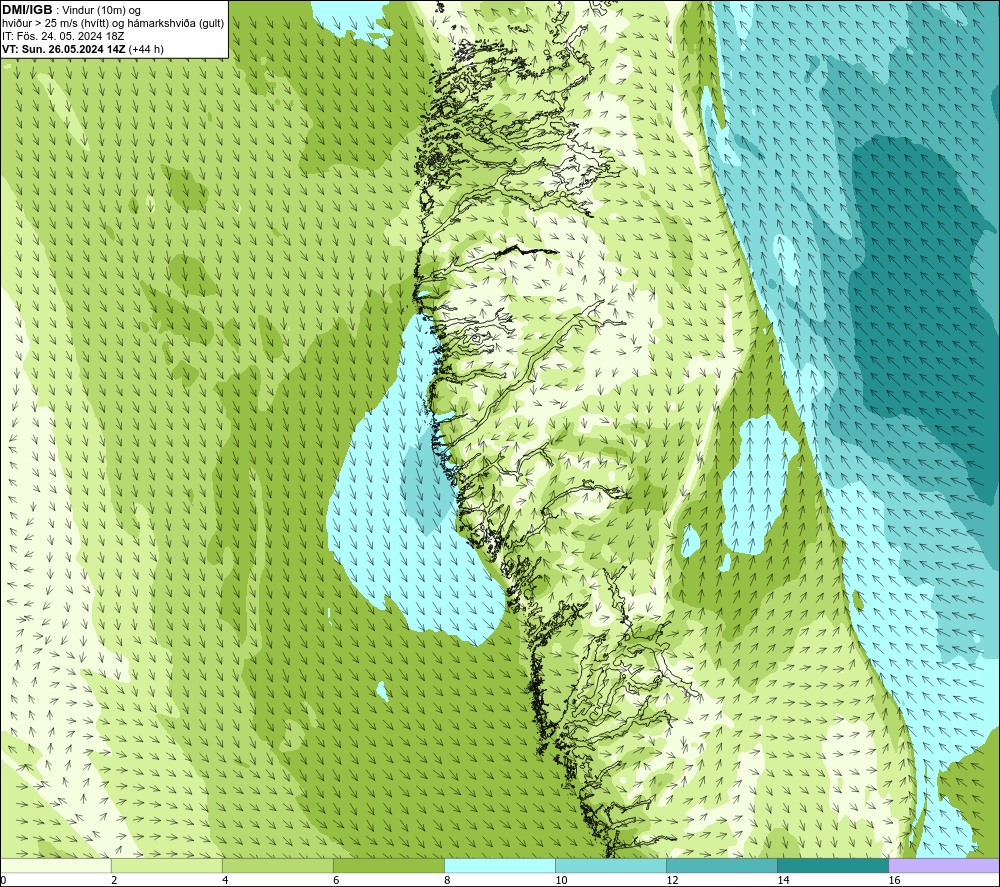The image size is (1000, 887).
Task: Click legend scale label '2'
Action: [x=114, y=881]
